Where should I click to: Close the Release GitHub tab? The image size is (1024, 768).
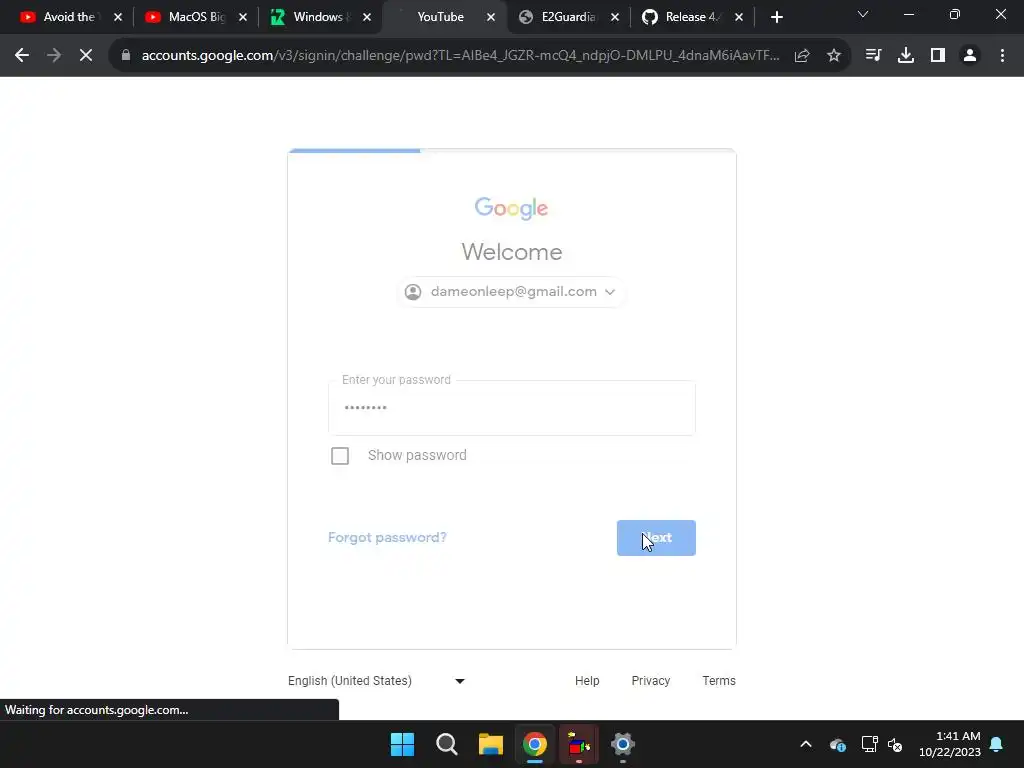click(x=739, y=17)
